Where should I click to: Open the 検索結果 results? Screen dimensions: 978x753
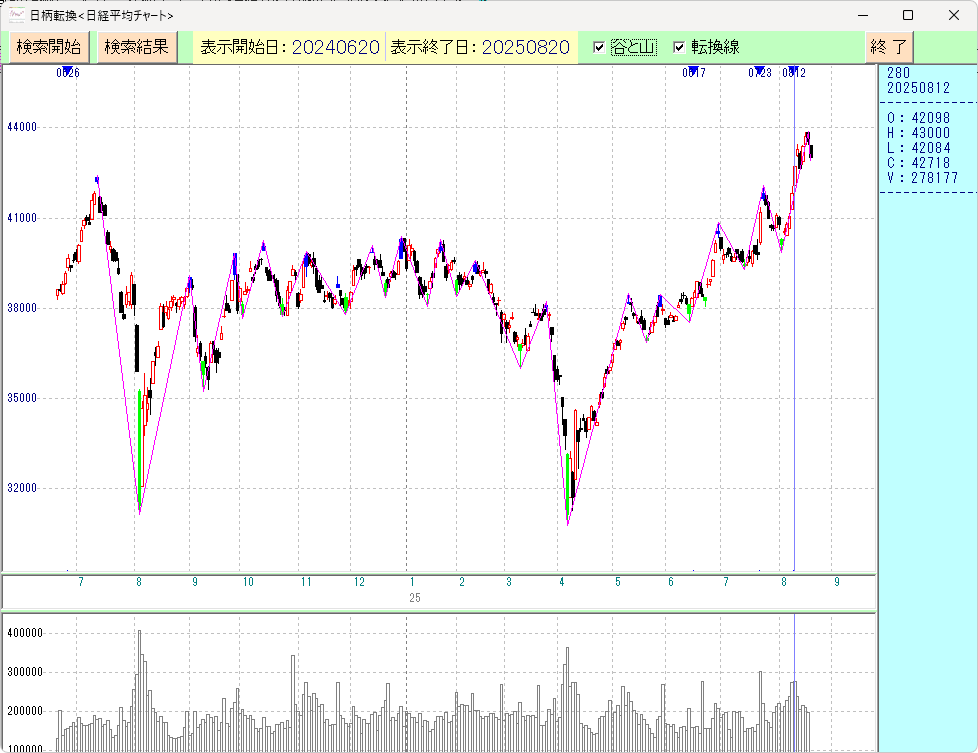(137, 47)
